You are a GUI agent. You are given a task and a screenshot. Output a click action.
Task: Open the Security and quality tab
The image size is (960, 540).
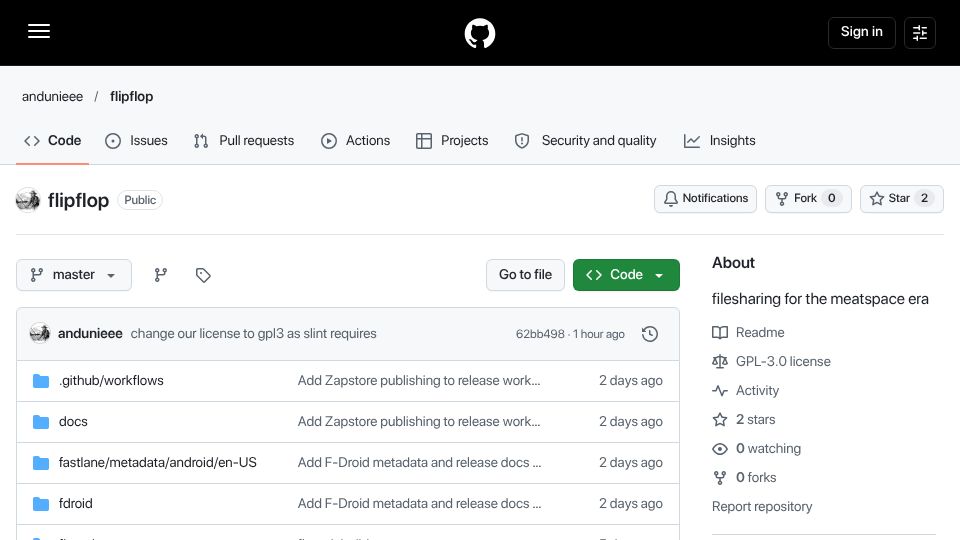(x=586, y=141)
